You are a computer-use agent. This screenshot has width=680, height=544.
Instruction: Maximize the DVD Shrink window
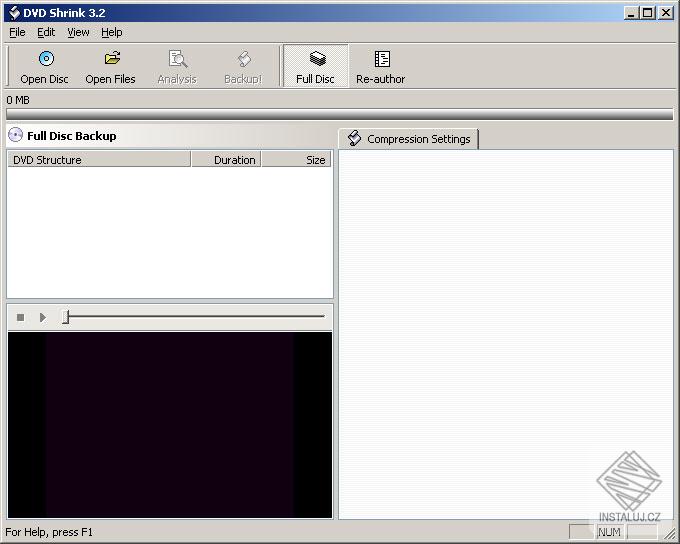(647, 13)
